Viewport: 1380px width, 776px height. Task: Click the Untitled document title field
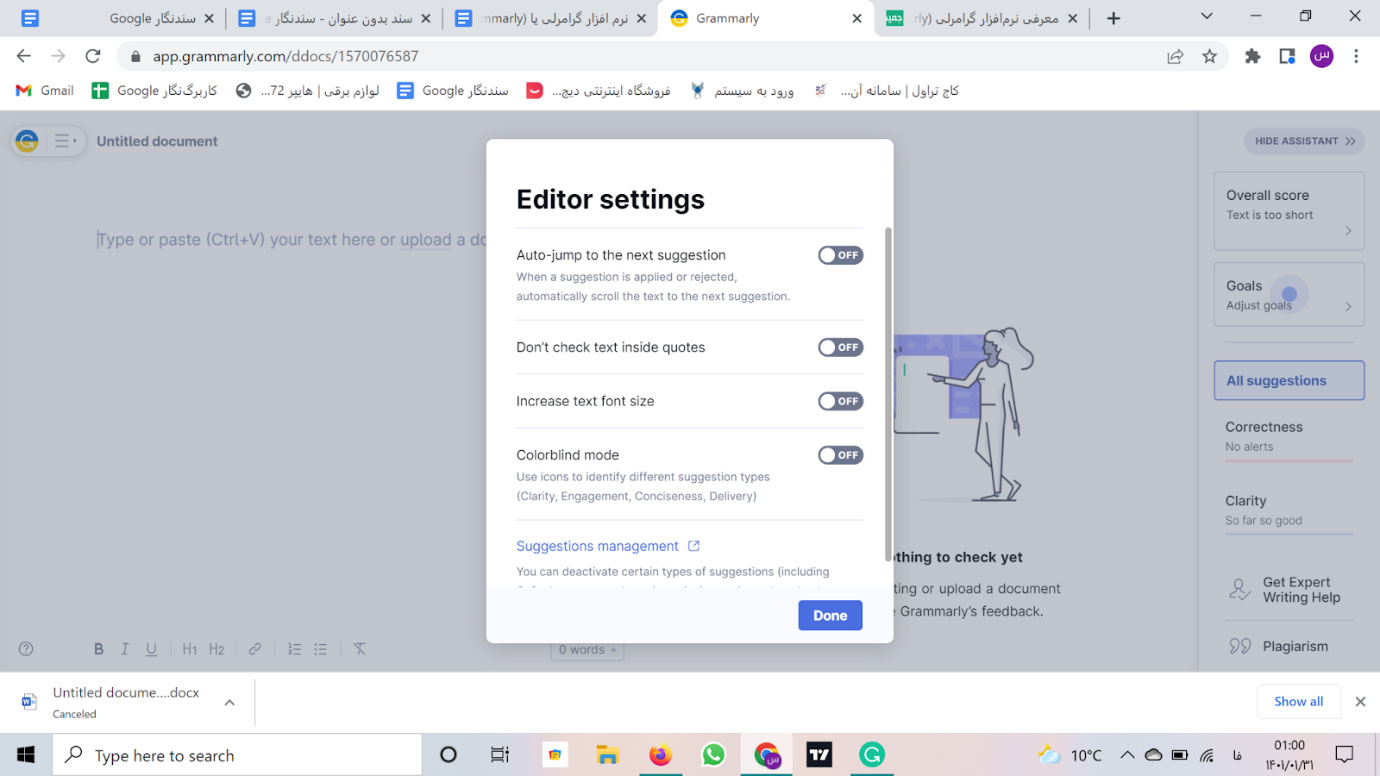157,141
